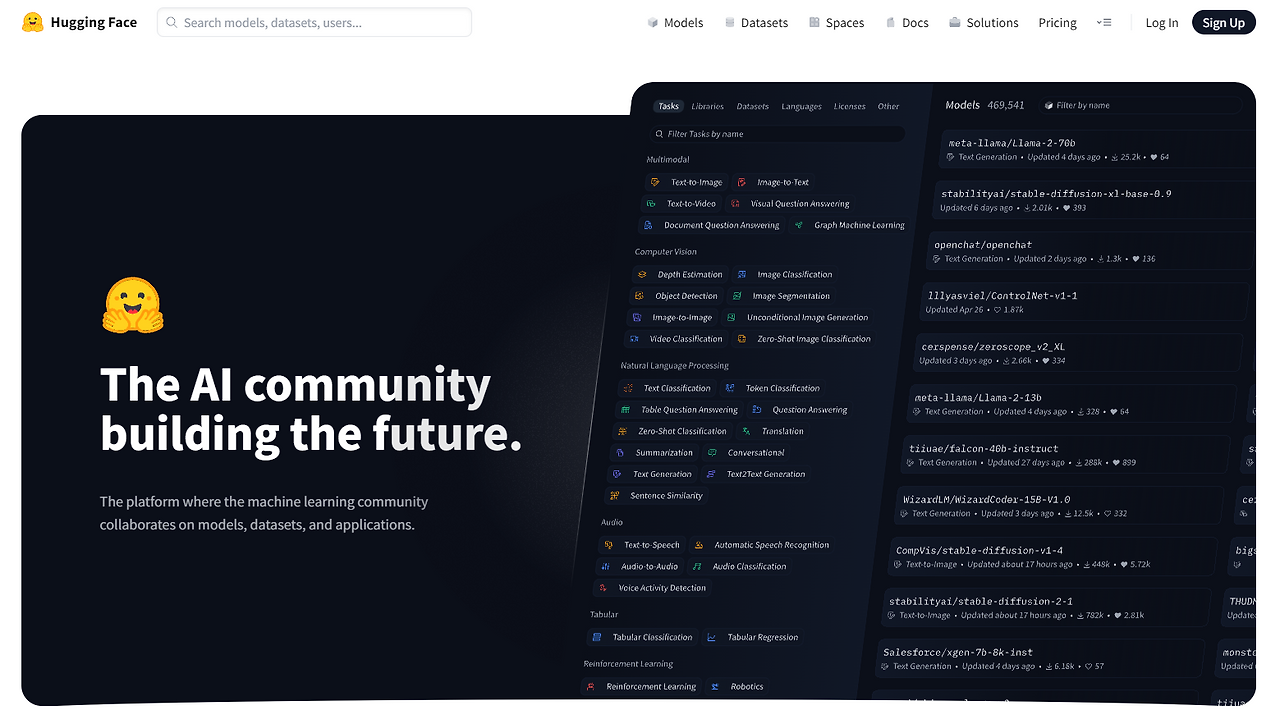The image size is (1280, 715).
Task: Click the Graph Machine Learning task icon
Action: [x=799, y=225]
